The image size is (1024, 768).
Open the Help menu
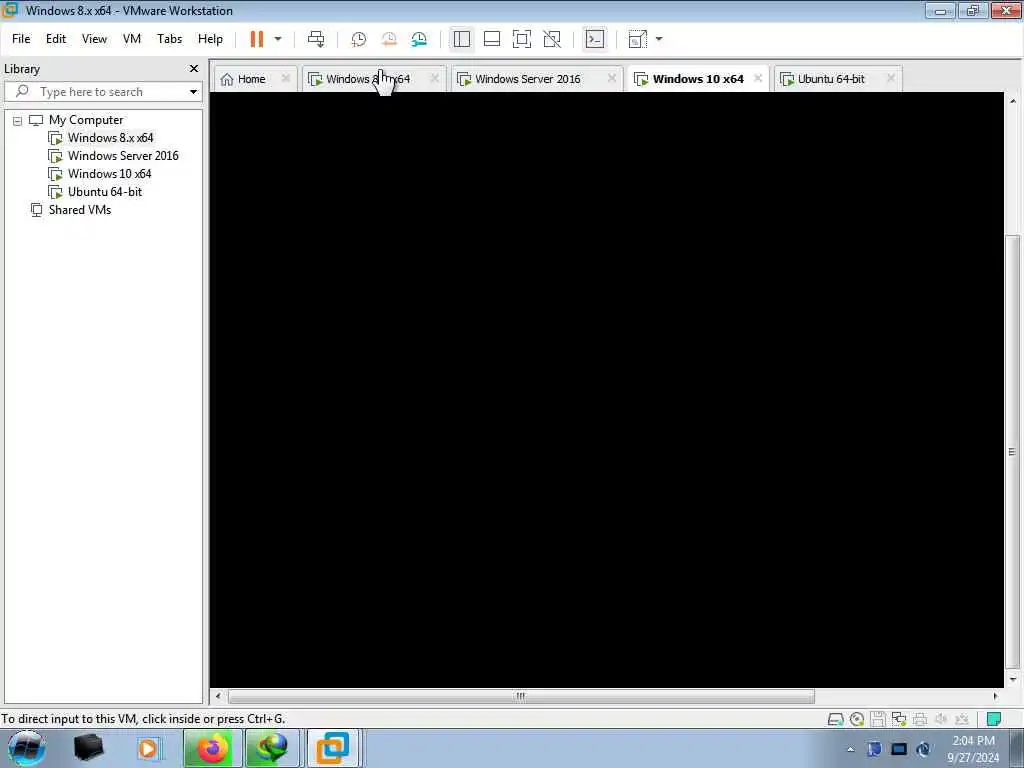coord(210,39)
